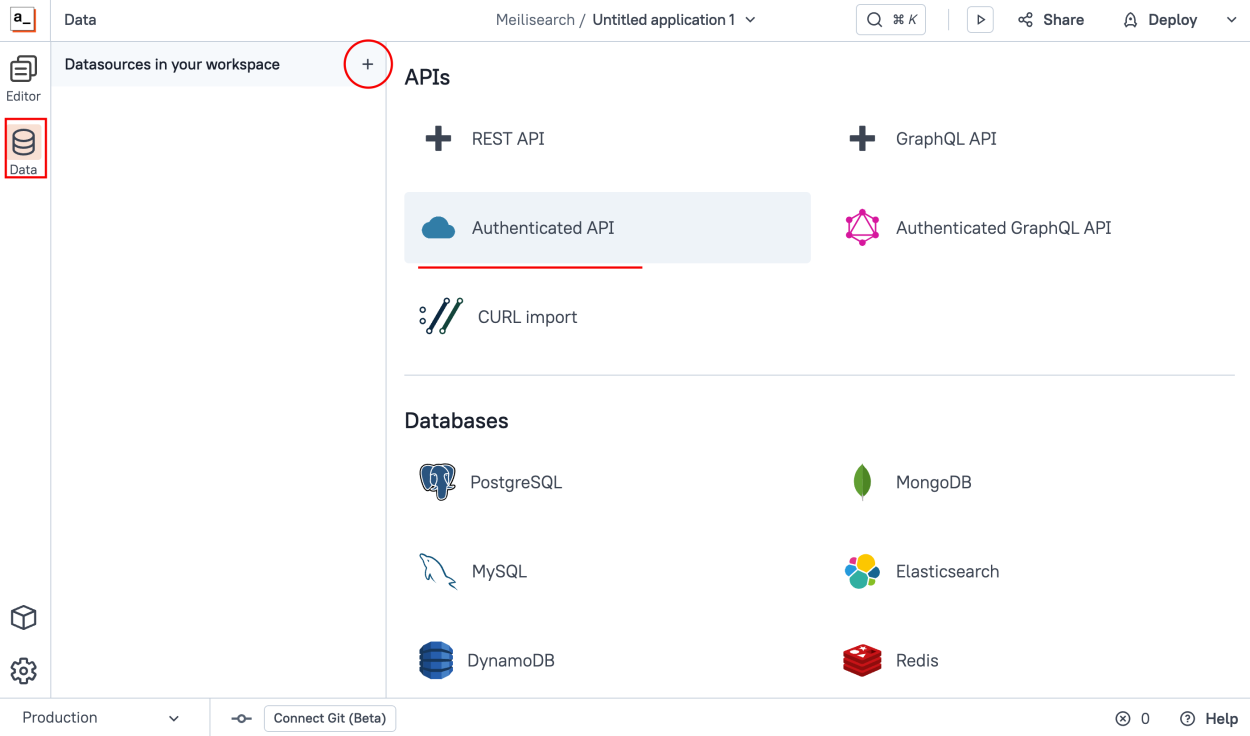Open workspace settings via the gear icon
The image size is (1250, 736).
tap(23, 670)
